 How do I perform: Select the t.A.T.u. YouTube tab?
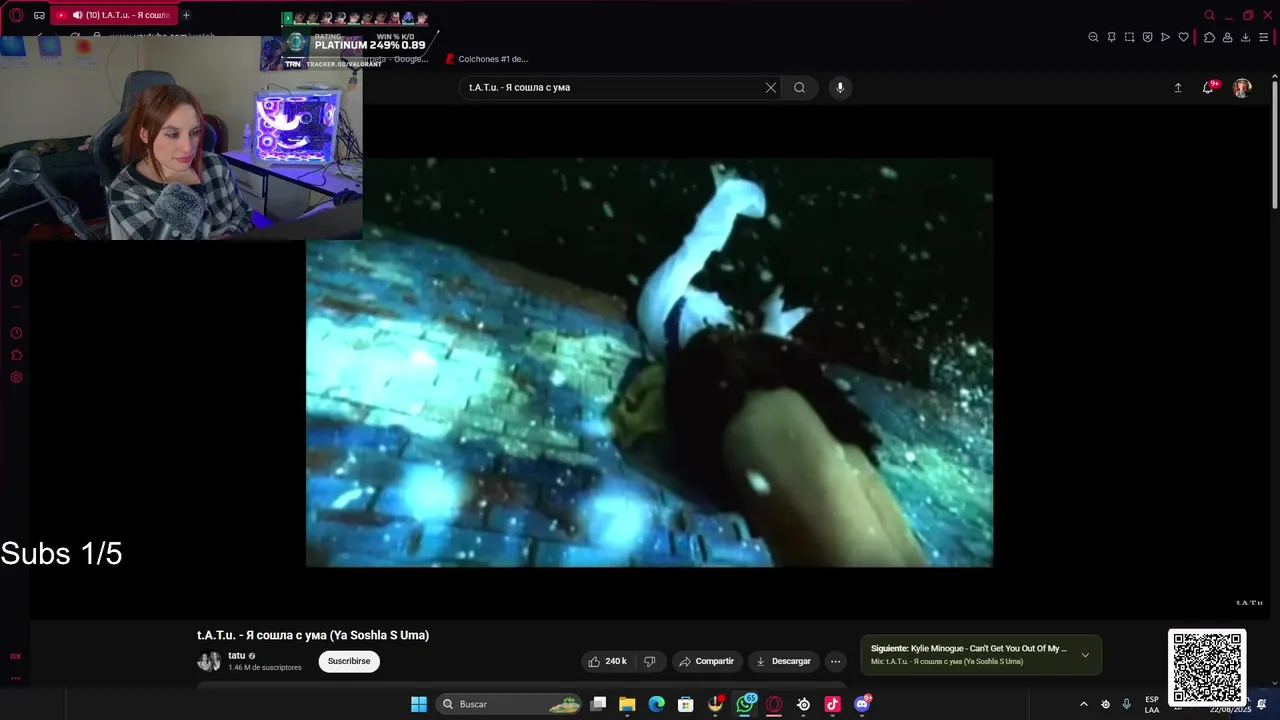click(115, 15)
